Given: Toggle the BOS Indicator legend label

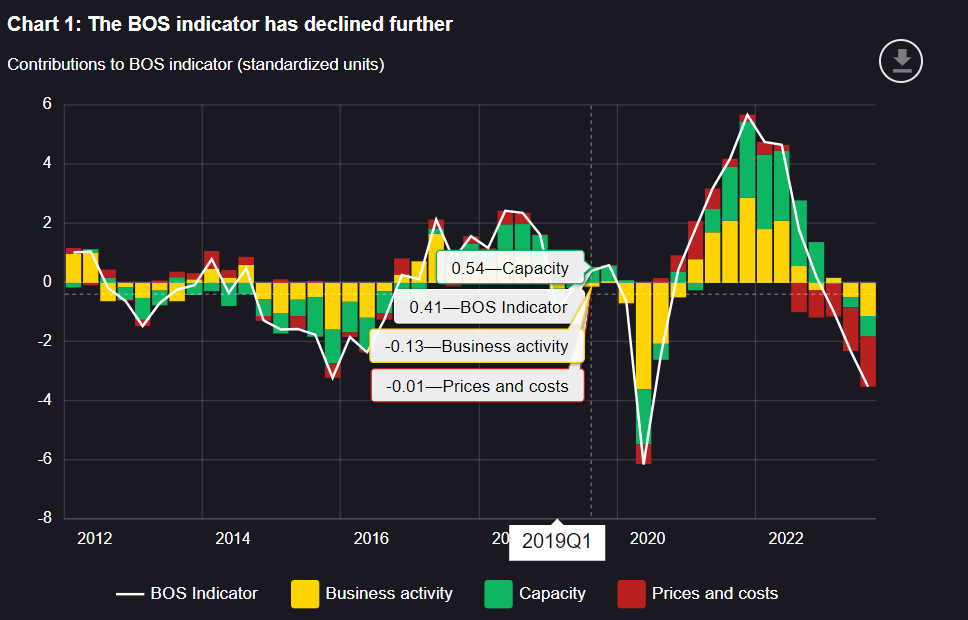Looking at the screenshot, I should (x=204, y=594).
